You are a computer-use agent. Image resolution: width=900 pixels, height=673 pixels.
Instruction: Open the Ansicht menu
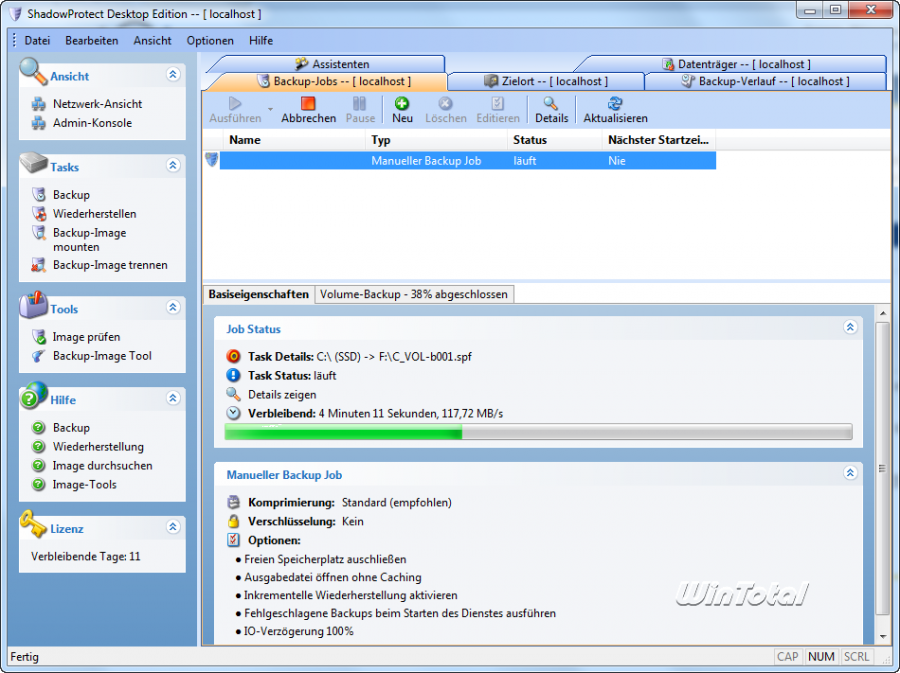(x=152, y=41)
